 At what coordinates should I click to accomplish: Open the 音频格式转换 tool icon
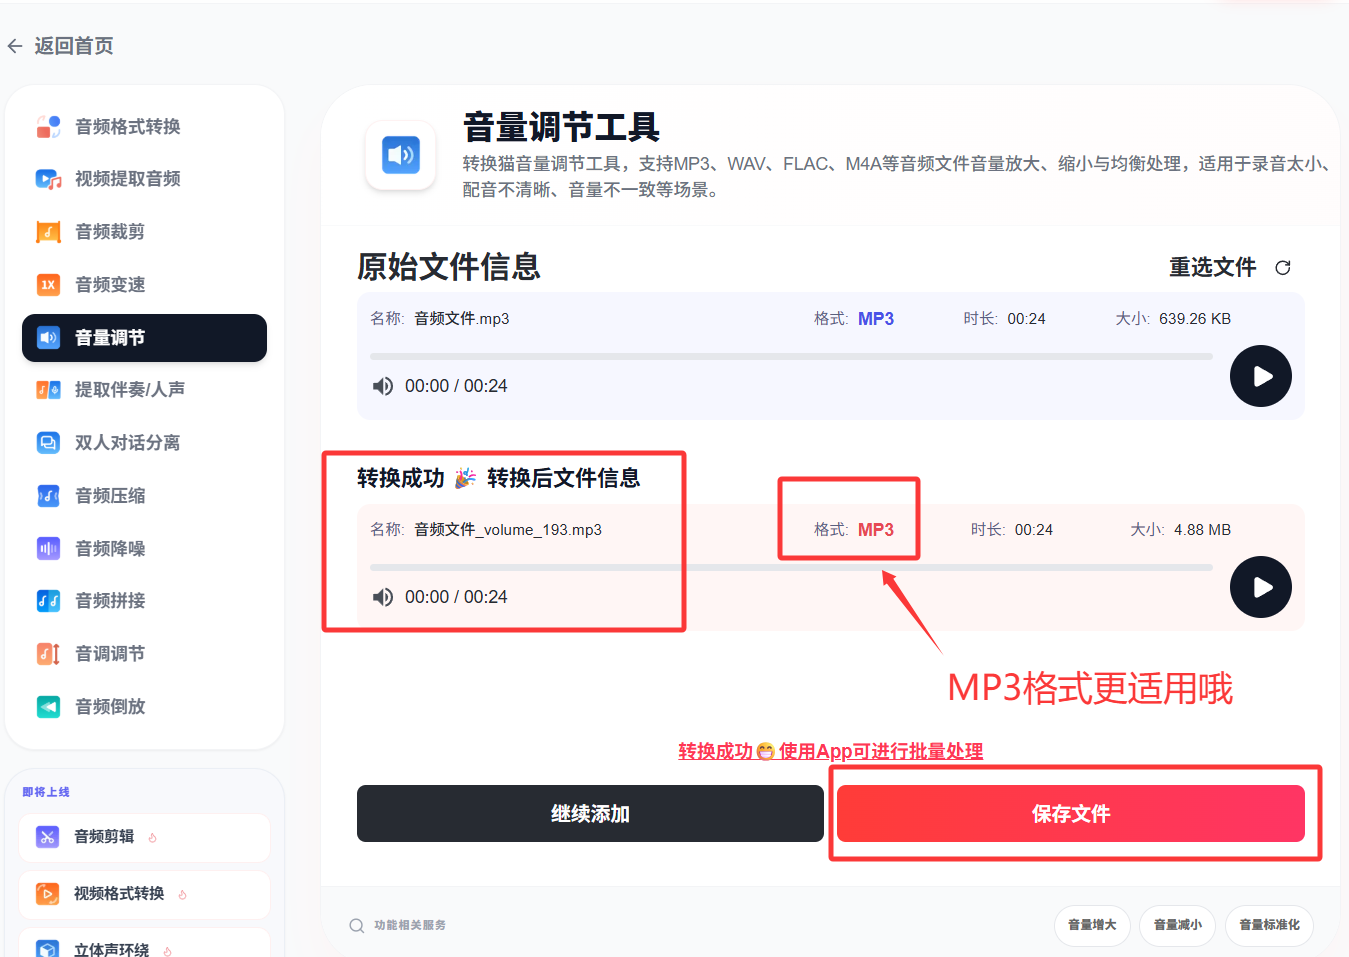pyautogui.click(x=48, y=126)
